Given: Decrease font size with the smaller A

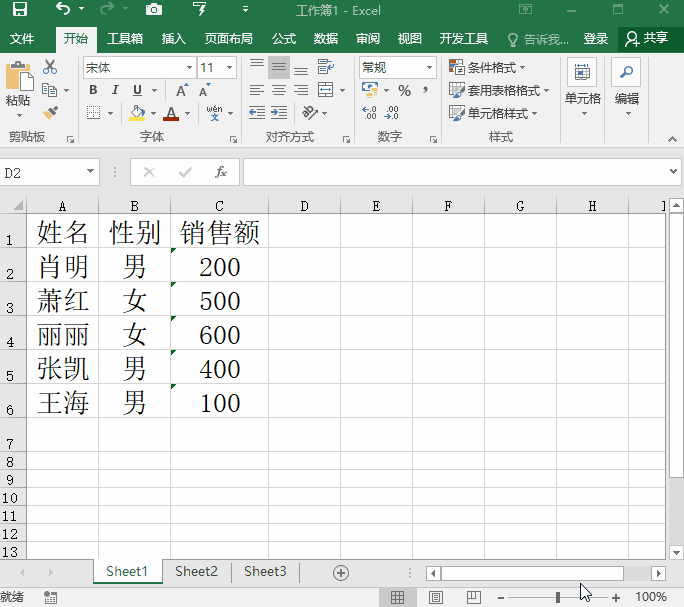Looking at the screenshot, I should [204, 90].
